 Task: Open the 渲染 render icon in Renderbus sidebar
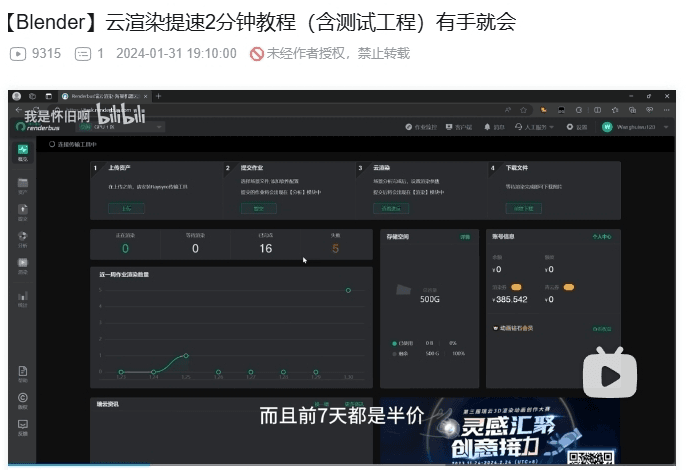(23, 265)
